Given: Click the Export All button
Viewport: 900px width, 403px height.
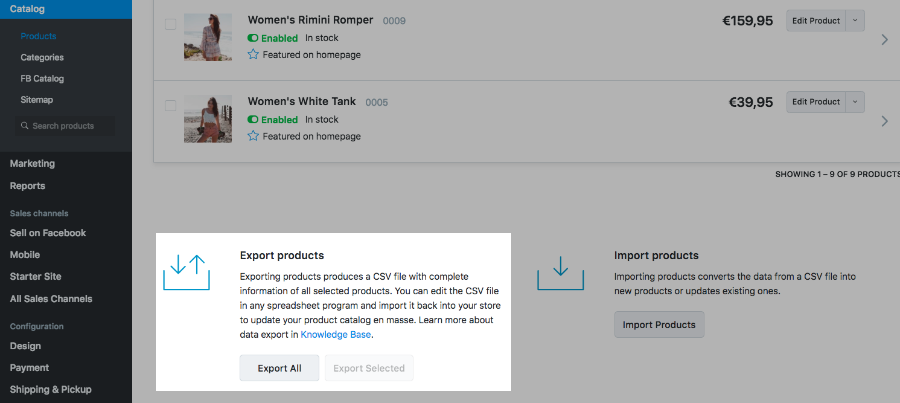Looking at the screenshot, I should (279, 368).
